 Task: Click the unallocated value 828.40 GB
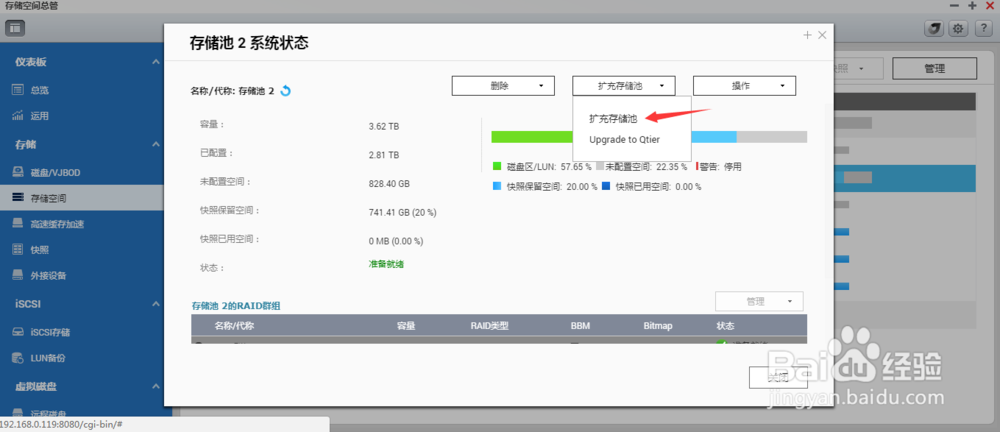[x=389, y=184]
